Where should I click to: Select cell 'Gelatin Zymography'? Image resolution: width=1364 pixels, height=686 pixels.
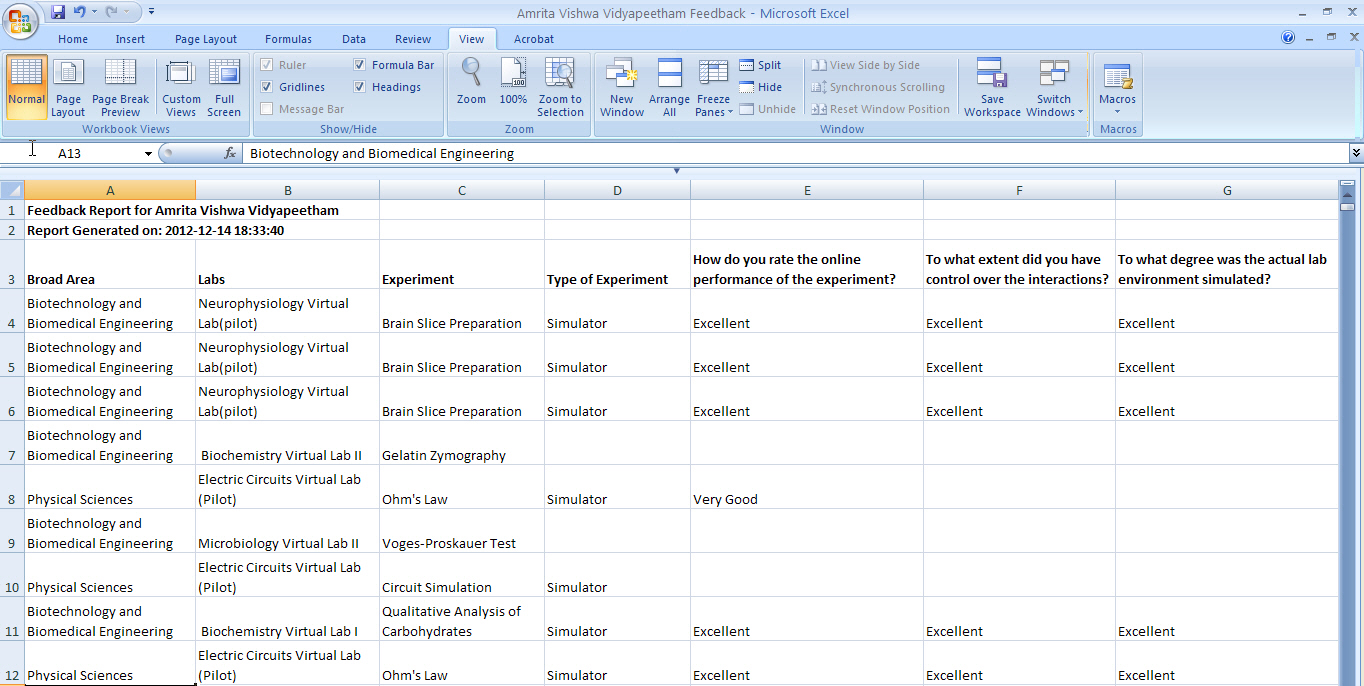coord(462,443)
